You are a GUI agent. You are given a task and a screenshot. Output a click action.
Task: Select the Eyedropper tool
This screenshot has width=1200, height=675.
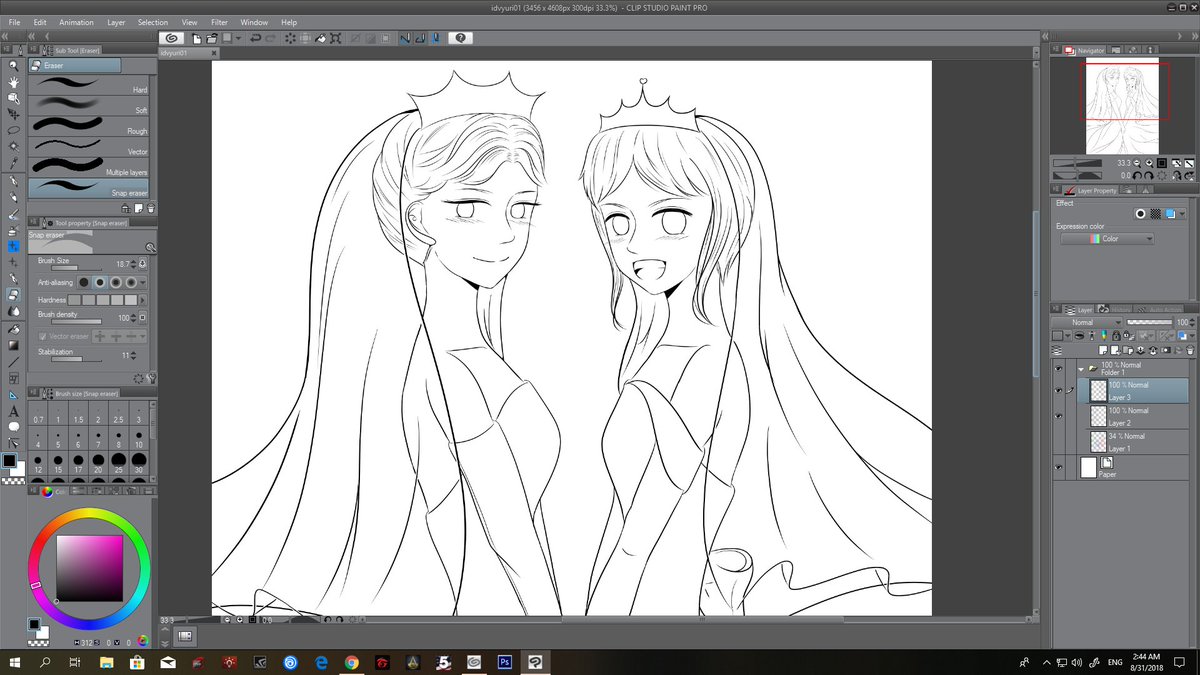[x=14, y=163]
